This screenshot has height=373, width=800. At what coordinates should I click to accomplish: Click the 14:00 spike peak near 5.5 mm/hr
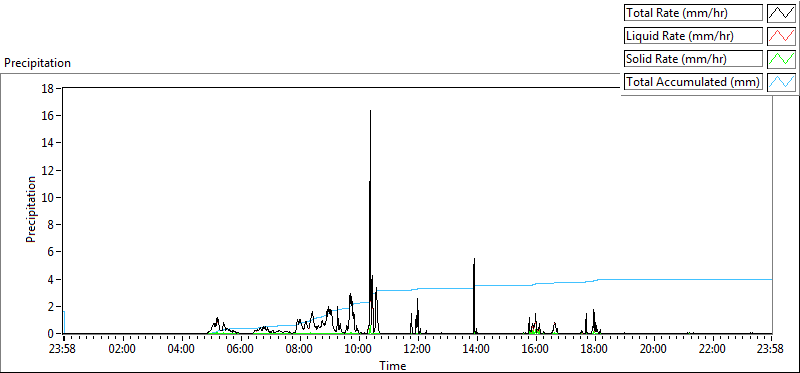(474, 259)
